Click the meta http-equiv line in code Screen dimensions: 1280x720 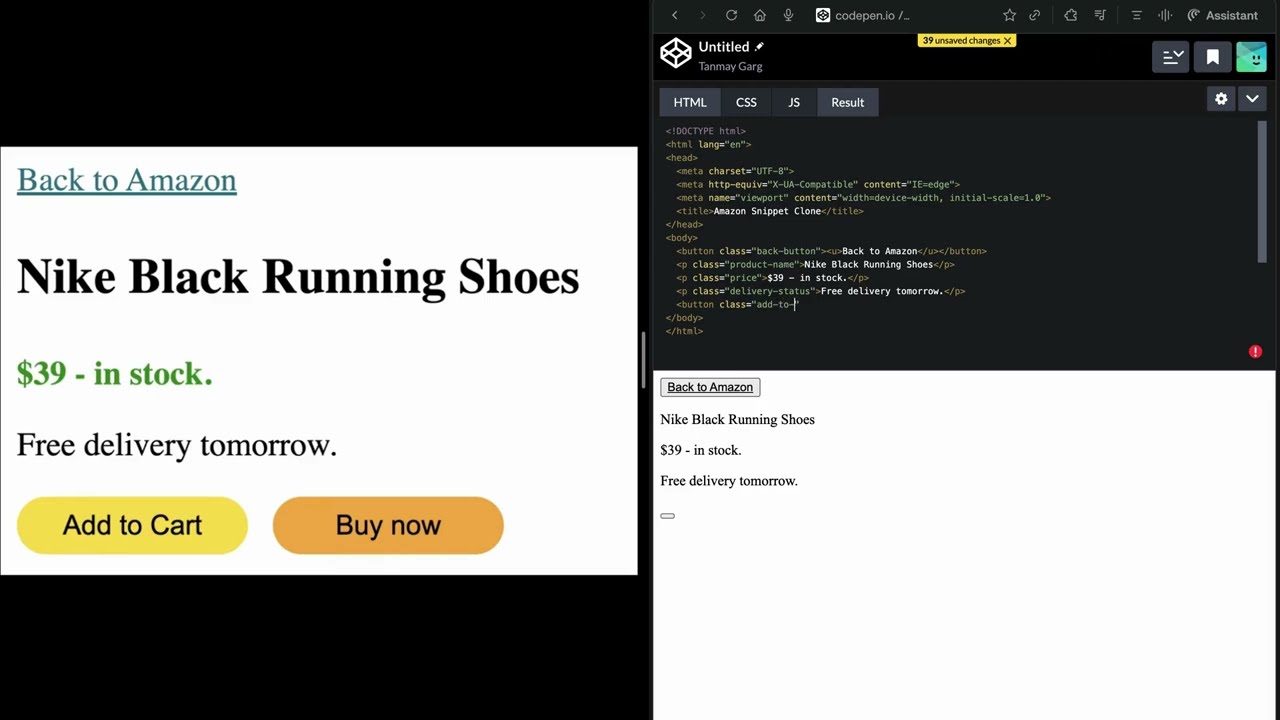(818, 184)
